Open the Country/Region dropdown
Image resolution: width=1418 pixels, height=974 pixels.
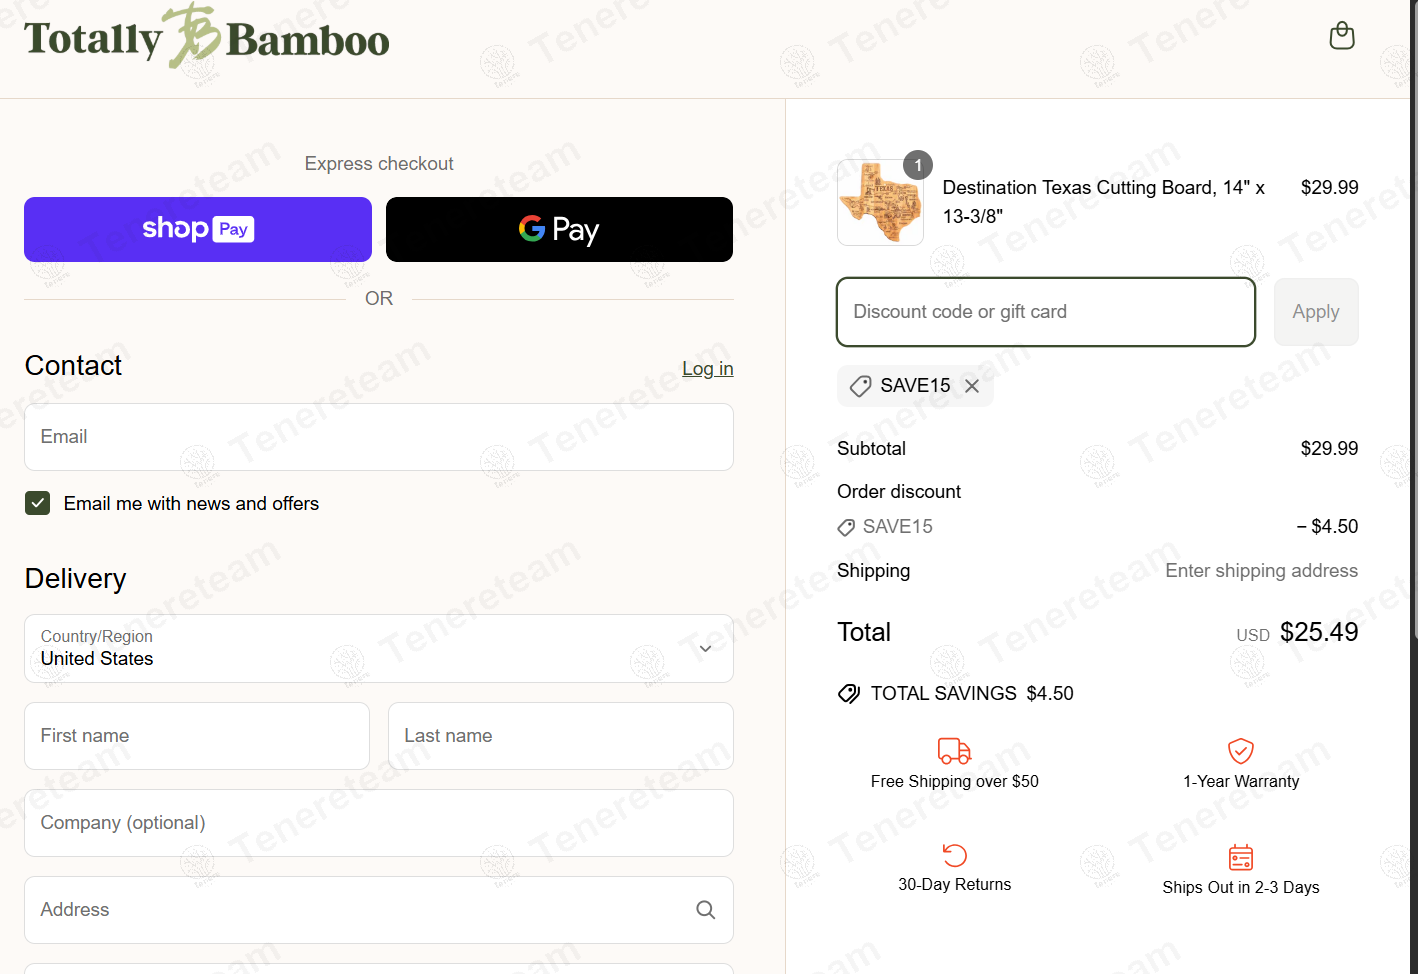pos(378,649)
